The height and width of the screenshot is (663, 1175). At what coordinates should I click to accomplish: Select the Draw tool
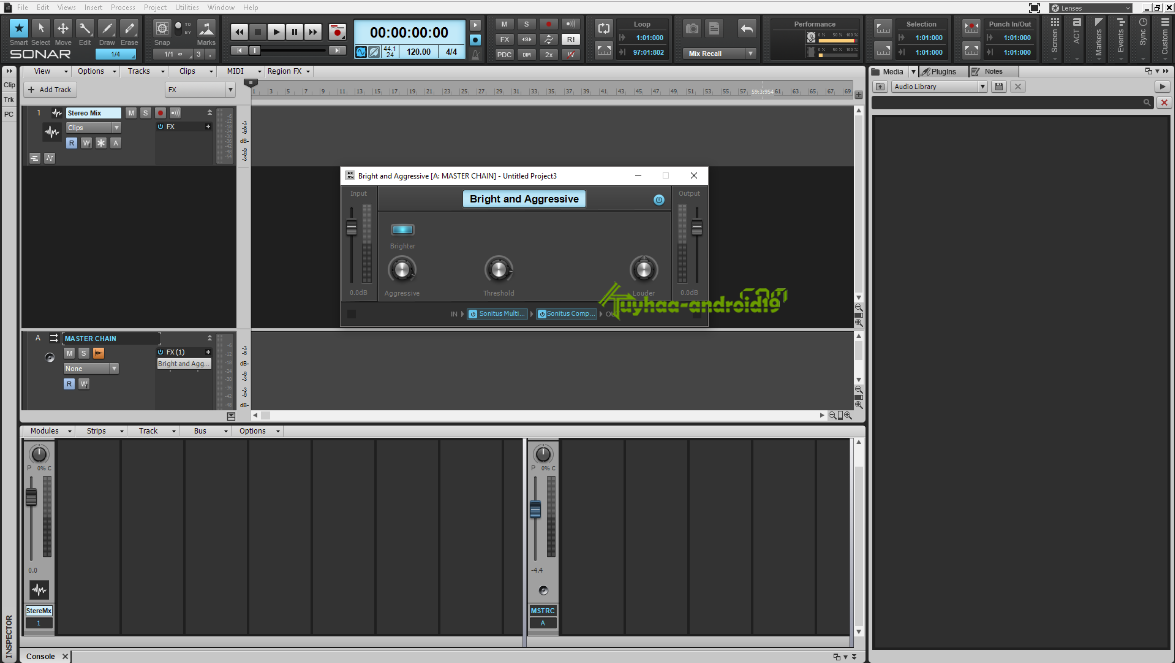[107, 28]
